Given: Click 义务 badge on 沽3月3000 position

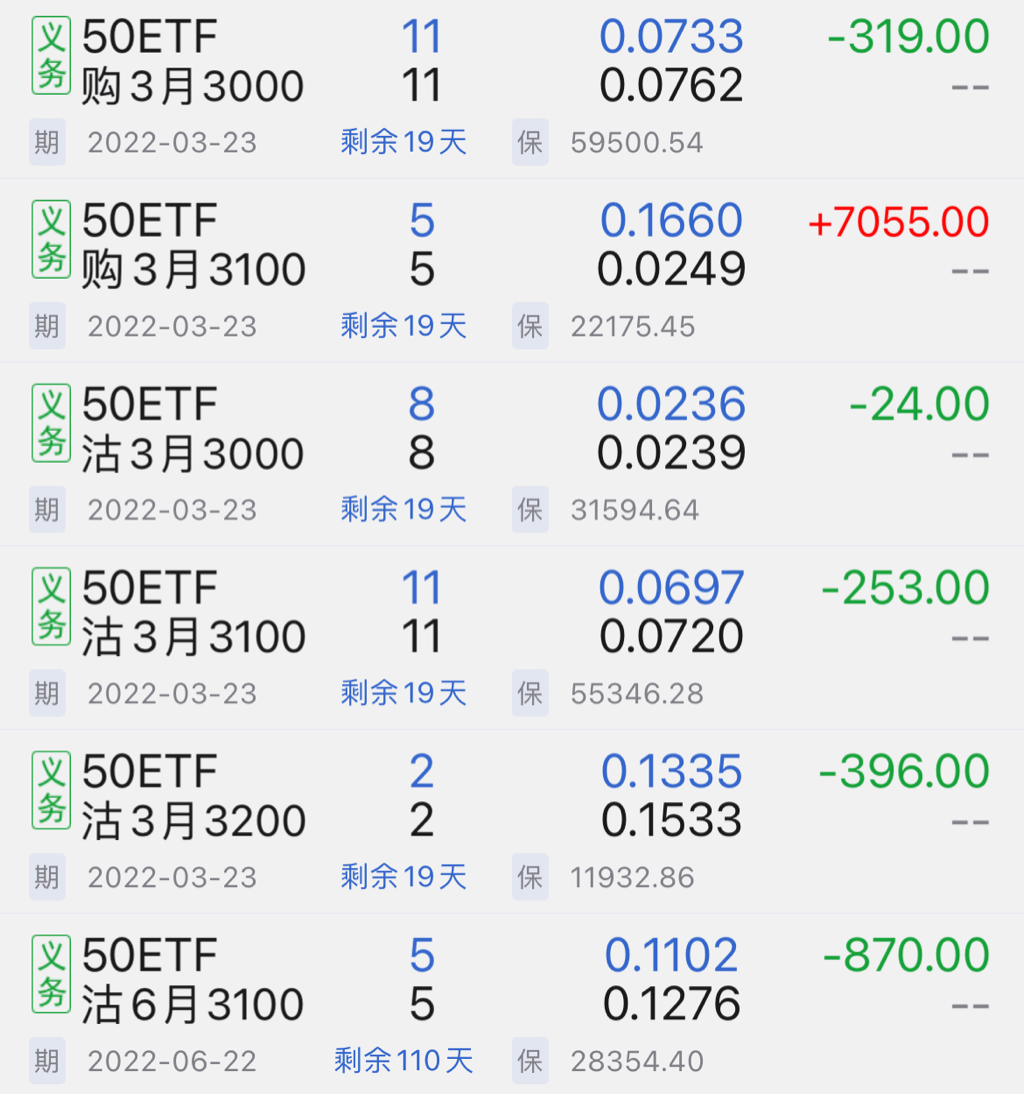Looking at the screenshot, I should pyautogui.click(x=50, y=425).
